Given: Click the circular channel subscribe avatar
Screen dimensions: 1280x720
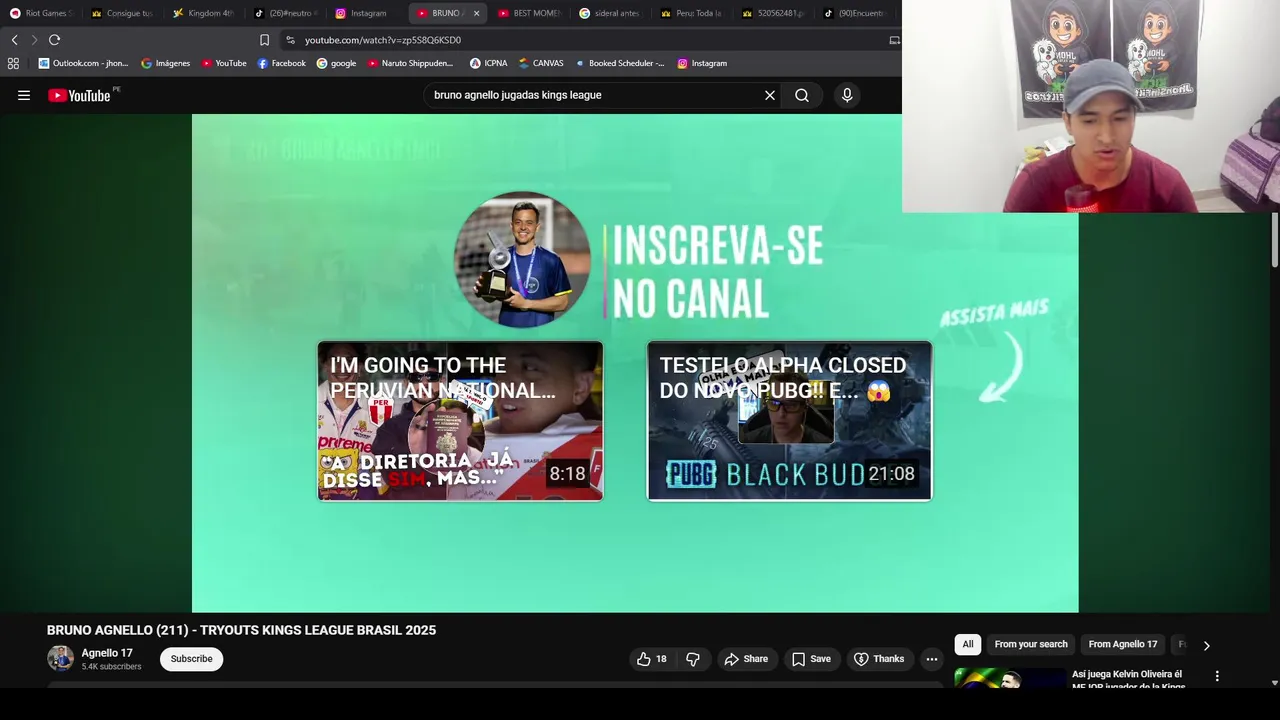Looking at the screenshot, I should coord(522,260).
